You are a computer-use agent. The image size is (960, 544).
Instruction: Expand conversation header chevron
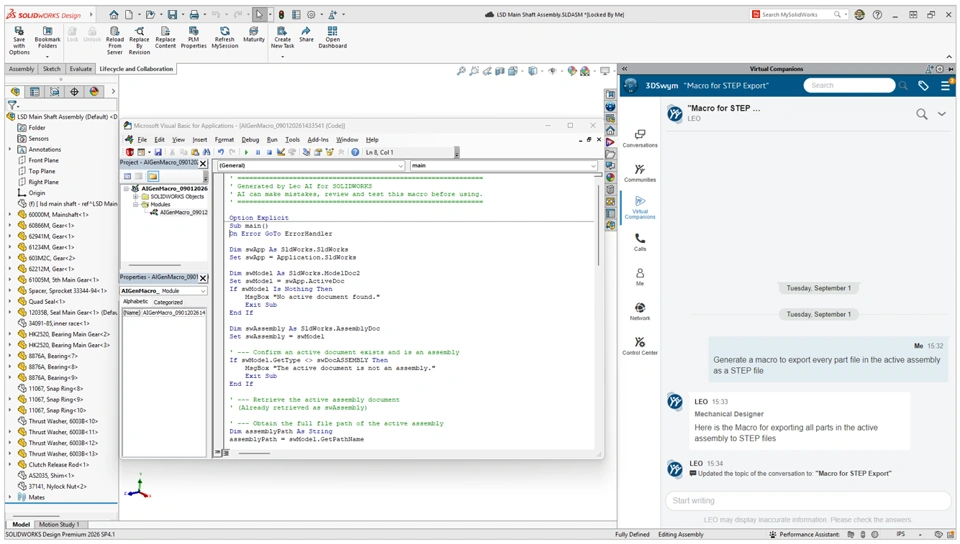tap(942, 114)
